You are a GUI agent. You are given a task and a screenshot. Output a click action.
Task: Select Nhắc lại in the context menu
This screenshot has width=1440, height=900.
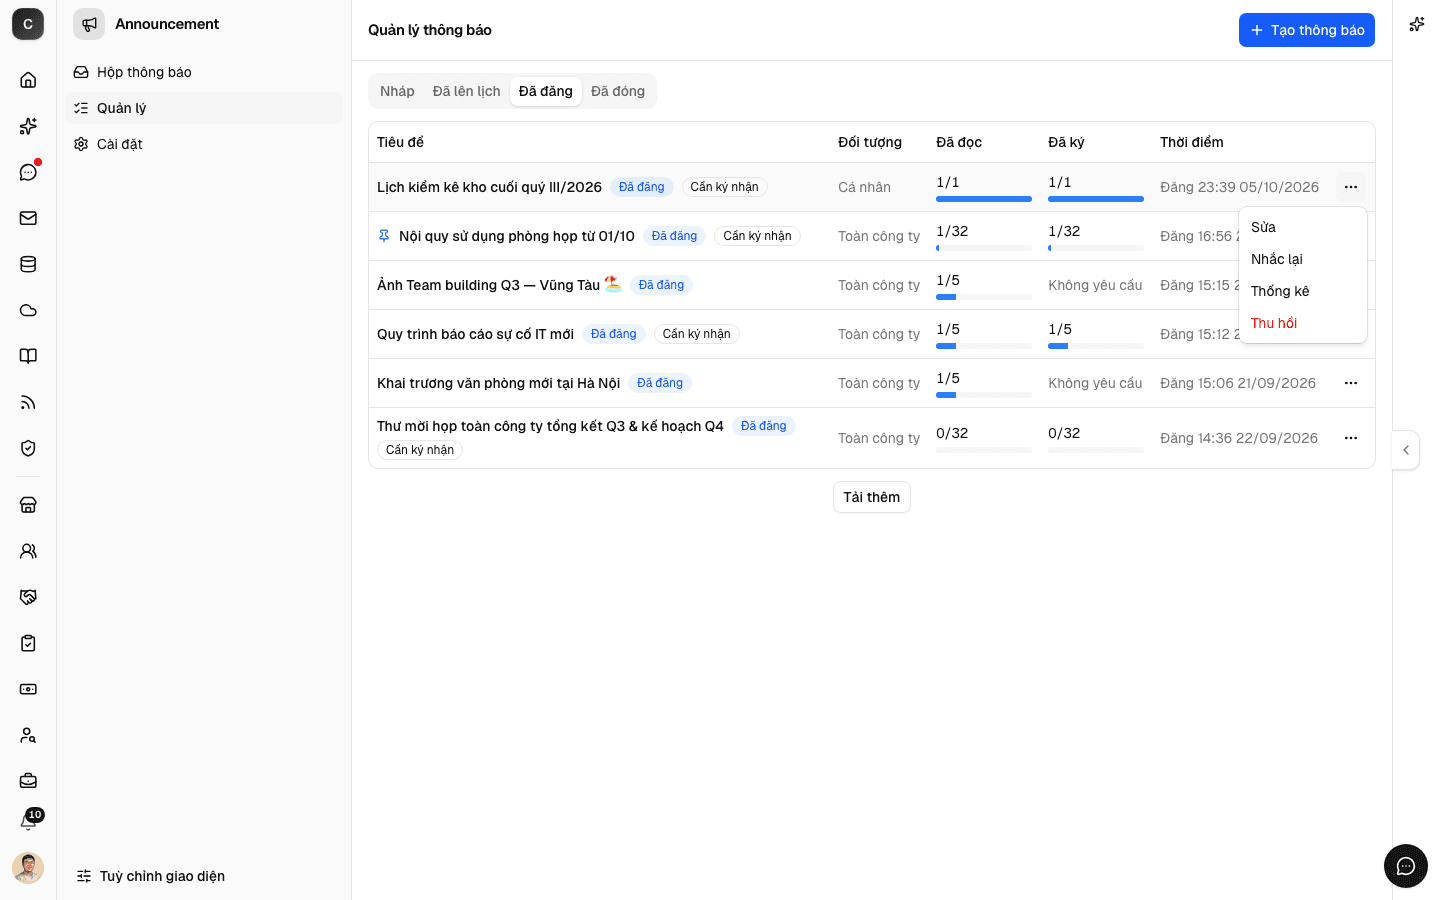point(1303,259)
